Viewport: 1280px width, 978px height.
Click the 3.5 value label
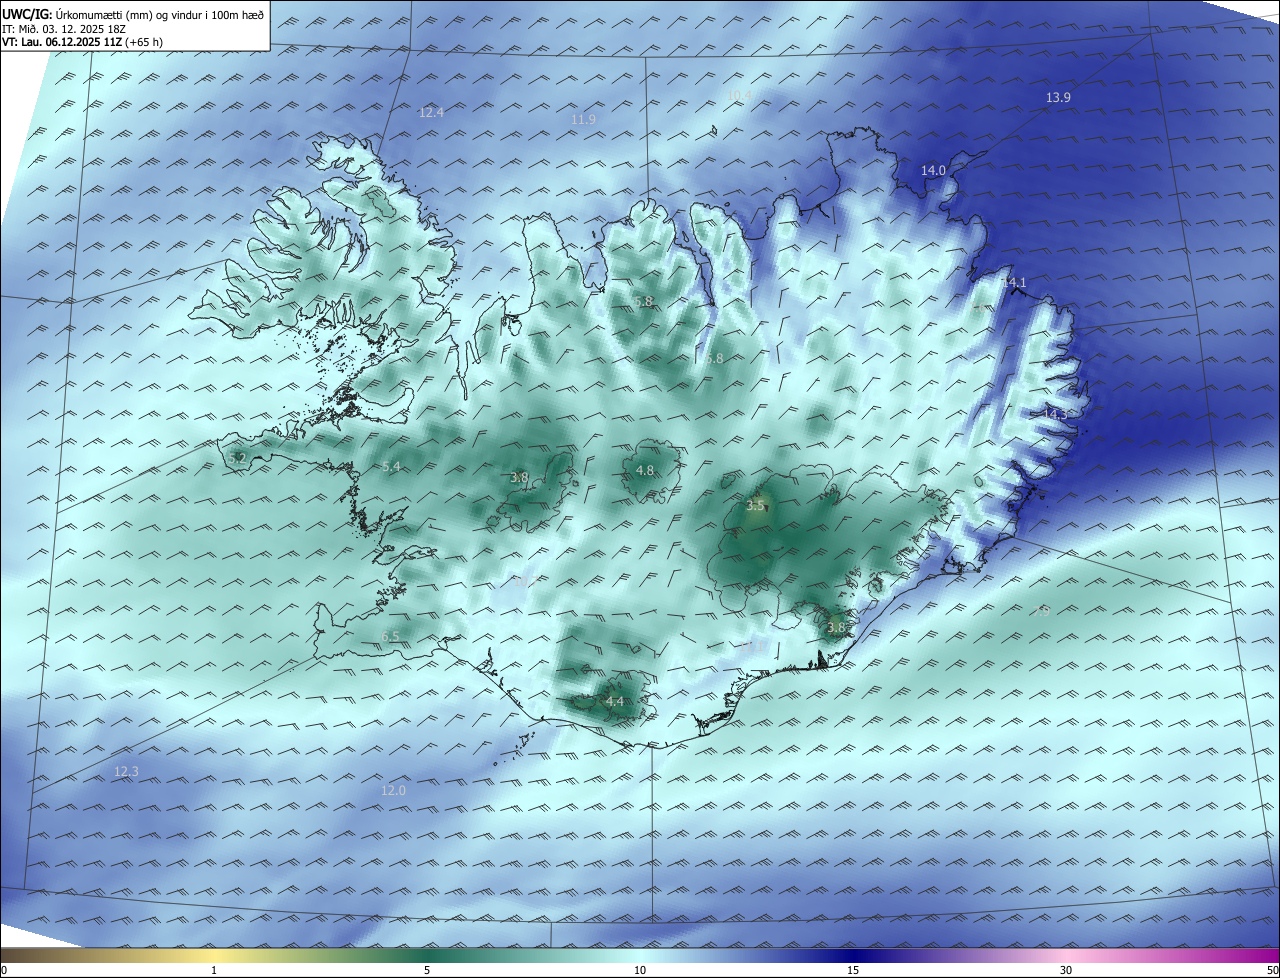[x=755, y=506]
